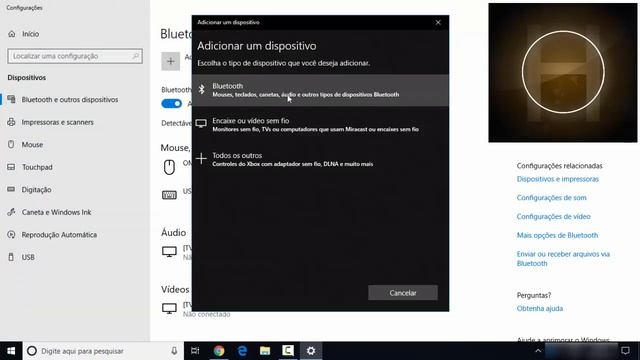The width and height of the screenshot is (640, 360).
Task: Click Settings gear icon in taskbar
Action: 311,351
